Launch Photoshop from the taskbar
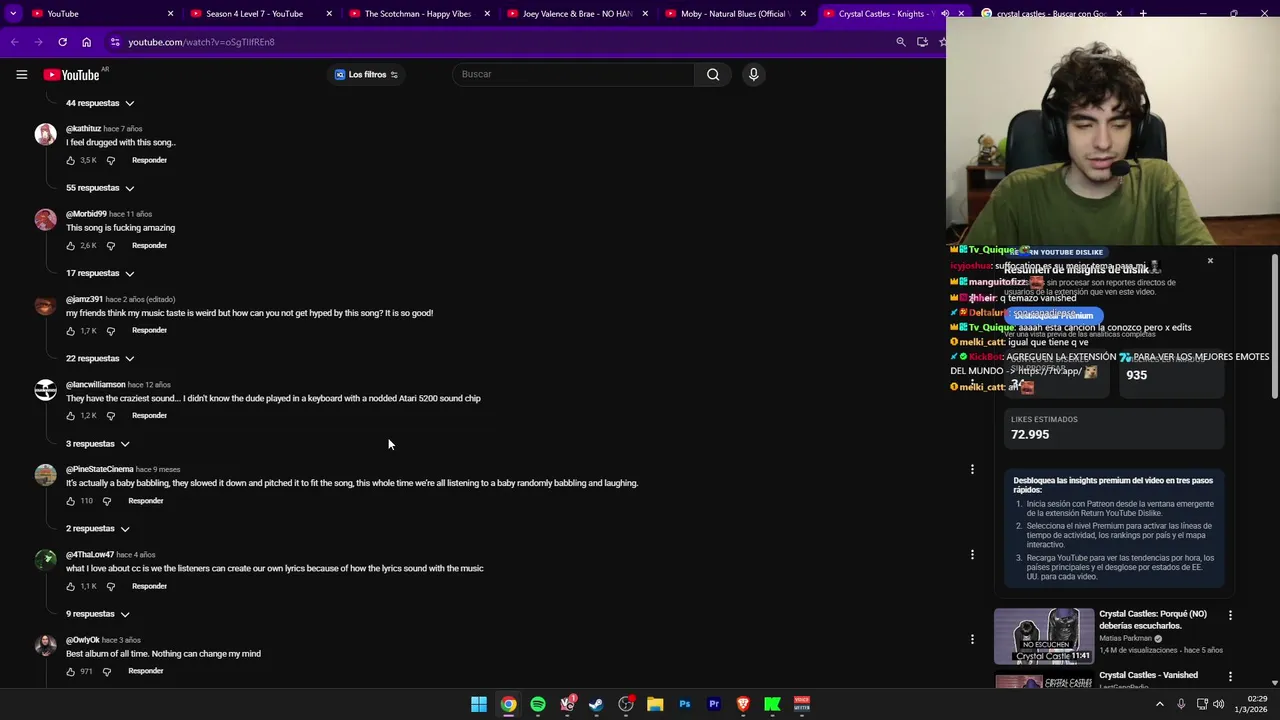Viewport: 1280px width, 720px height. tap(684, 704)
